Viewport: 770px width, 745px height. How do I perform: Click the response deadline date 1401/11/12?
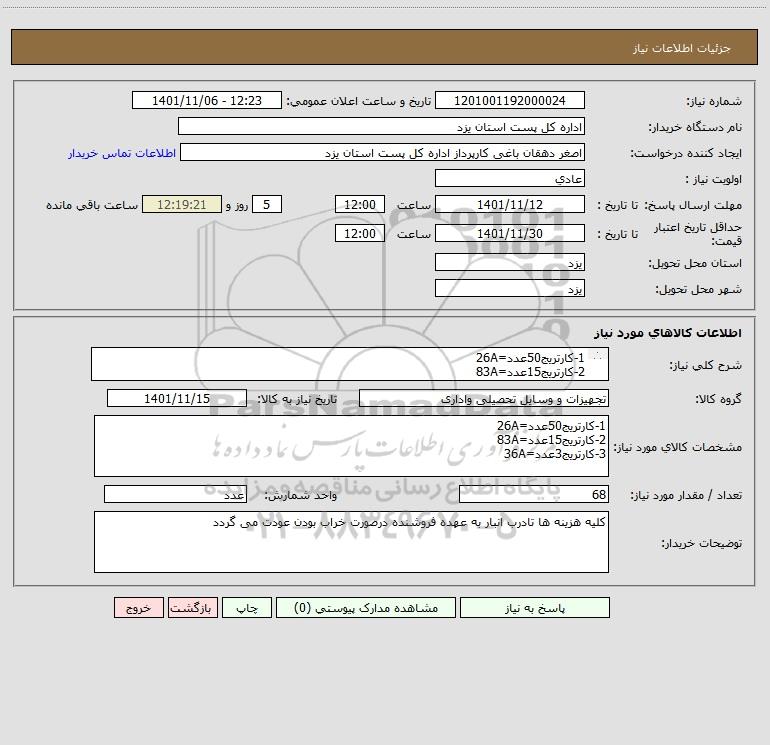(510, 204)
